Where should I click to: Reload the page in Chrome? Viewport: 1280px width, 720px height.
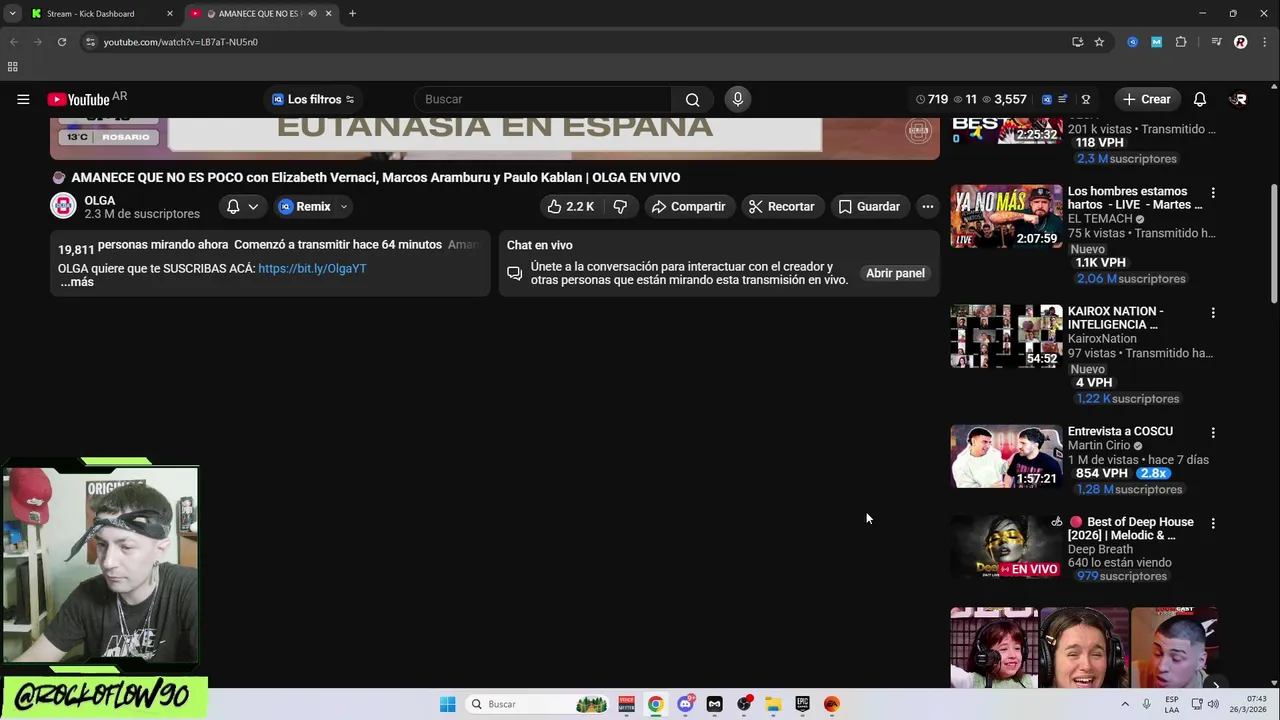point(62,42)
